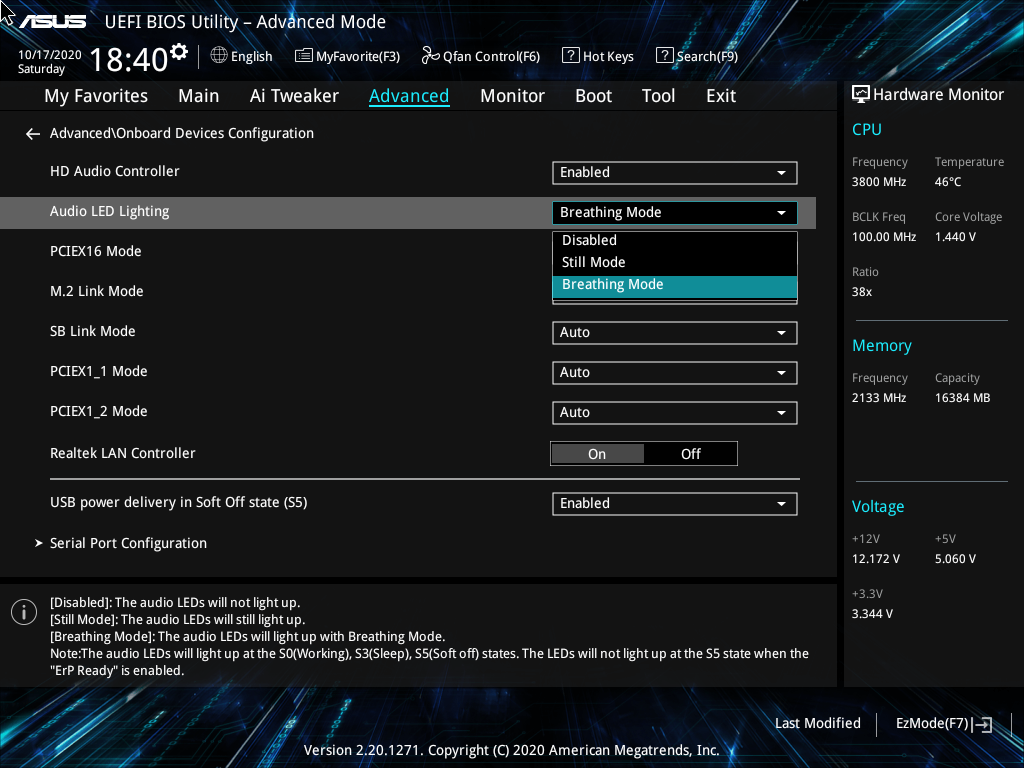Click the Search(F9) question mark icon
This screenshot has width=1024, height=768.
click(x=664, y=56)
